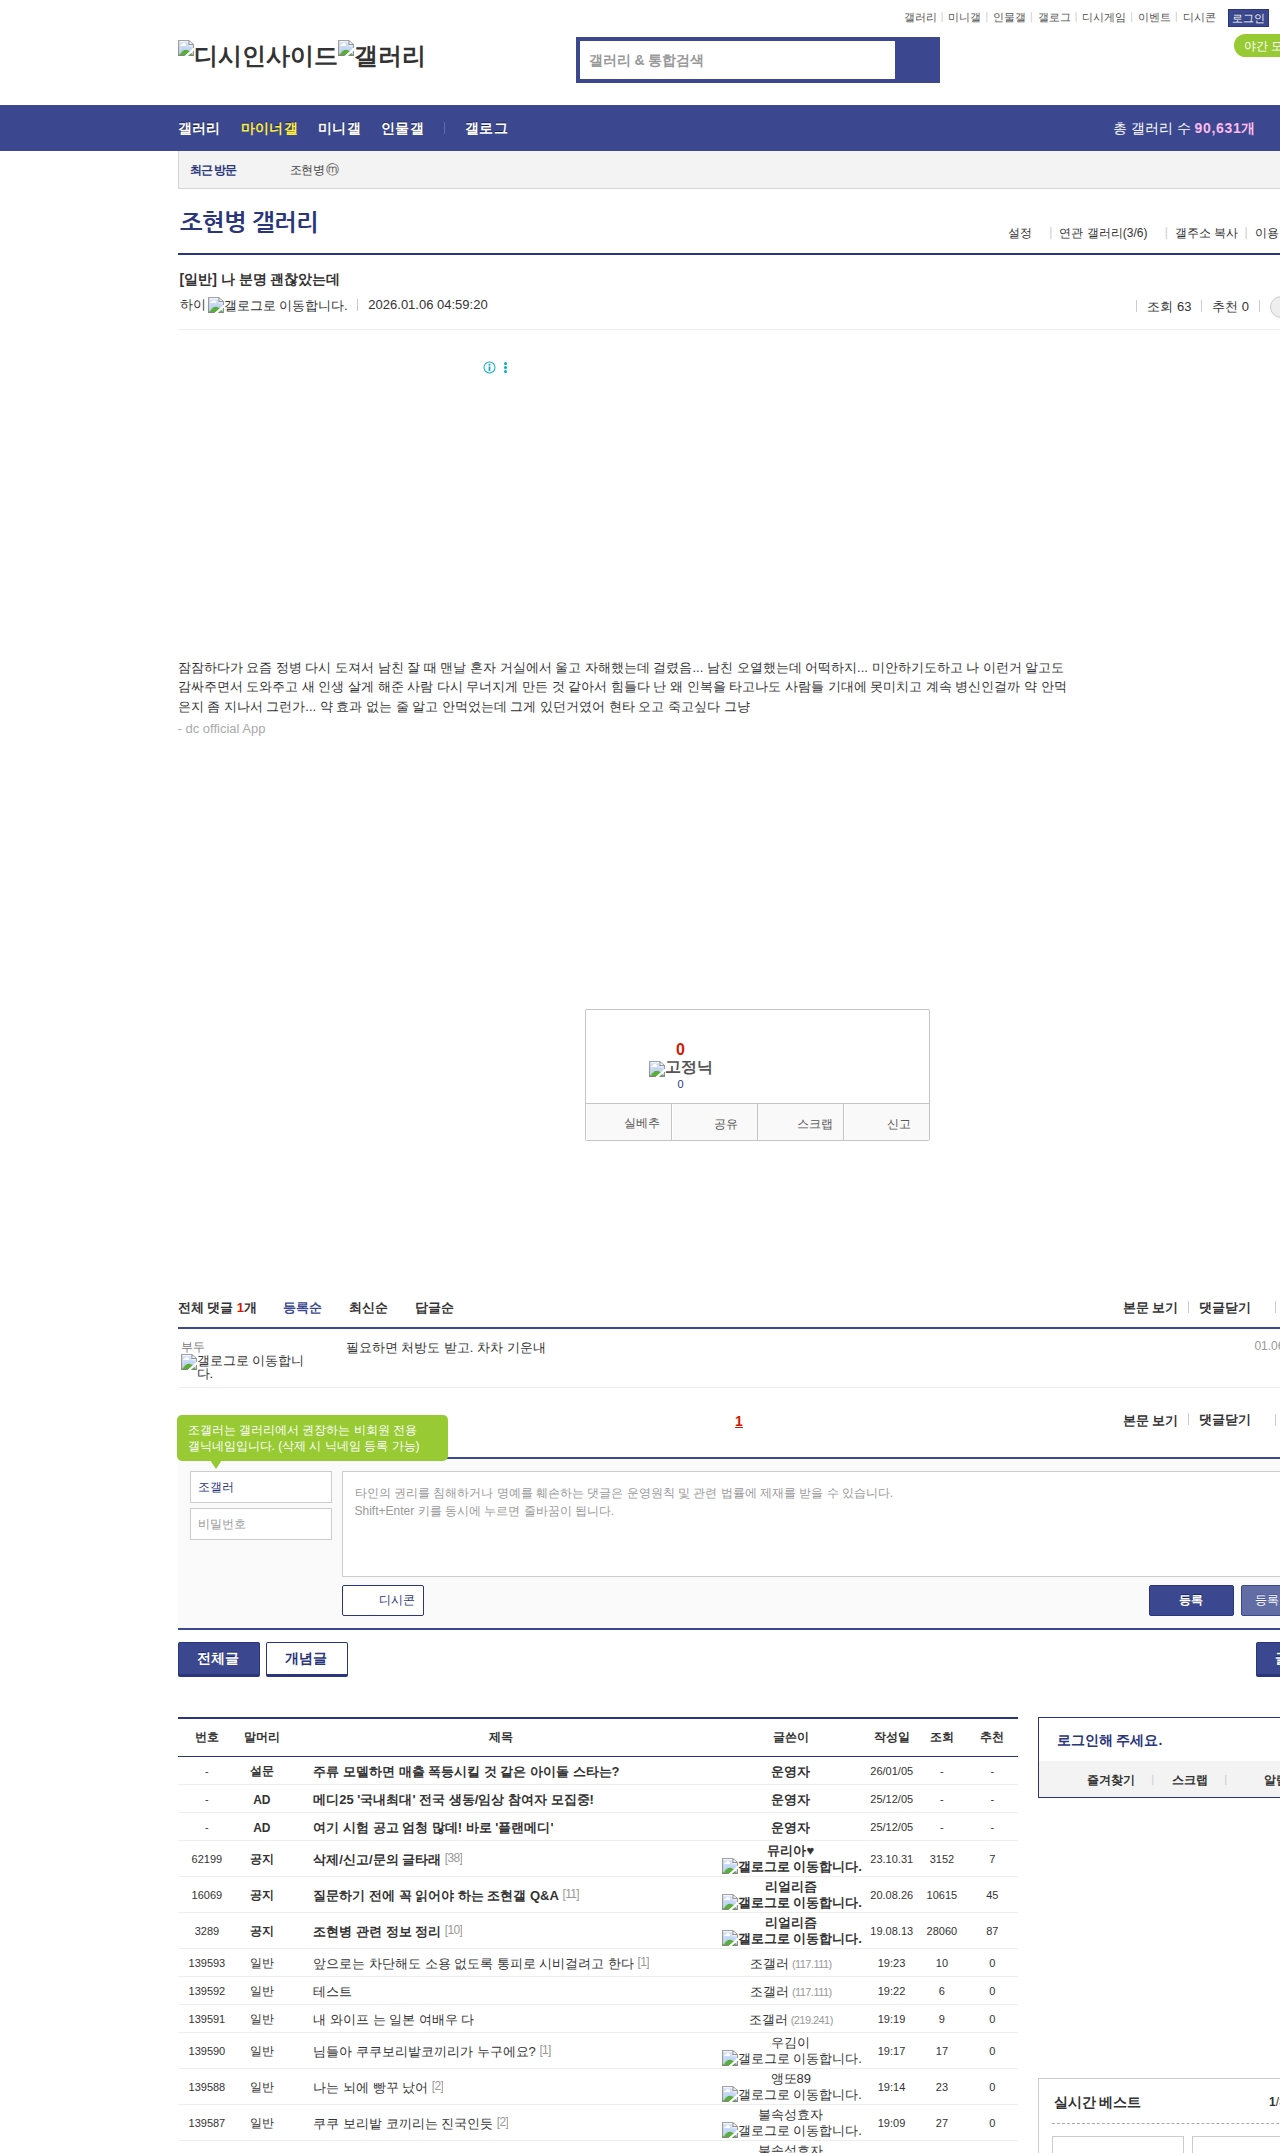1280x2153 pixels.
Task: Open post '내 와이프 는 일본 여배우 다'
Action: click(x=393, y=2019)
